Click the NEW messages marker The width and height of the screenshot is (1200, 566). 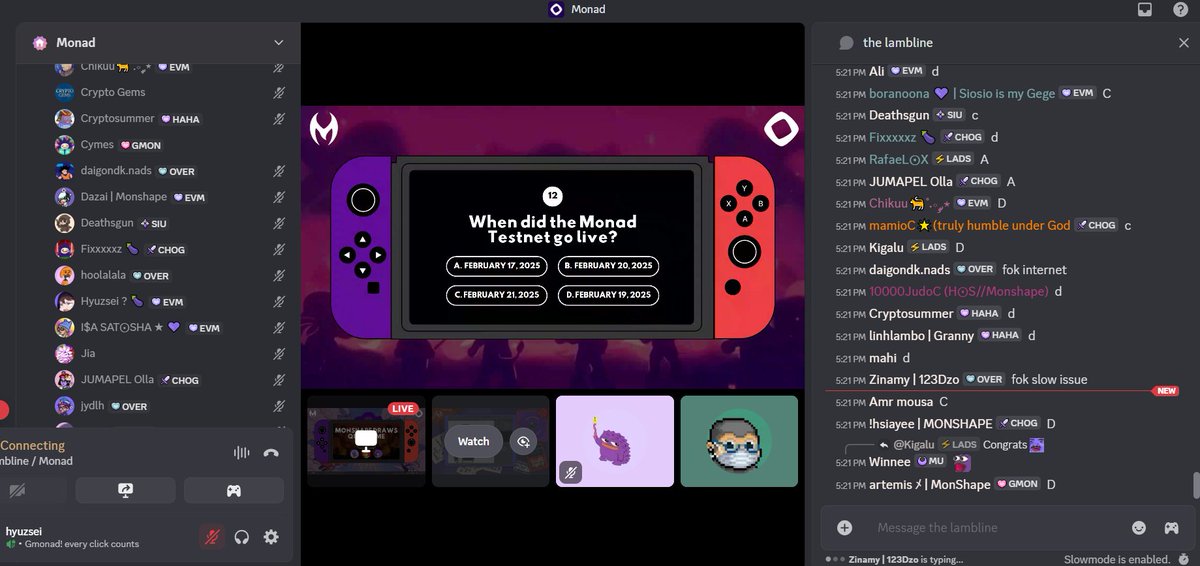point(1166,391)
